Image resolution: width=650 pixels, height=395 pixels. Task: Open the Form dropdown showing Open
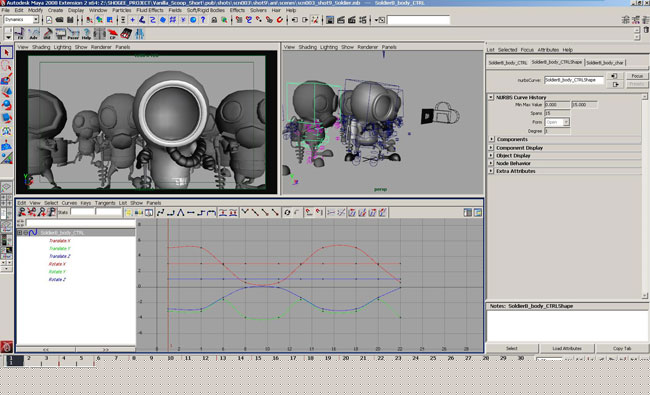(566, 122)
